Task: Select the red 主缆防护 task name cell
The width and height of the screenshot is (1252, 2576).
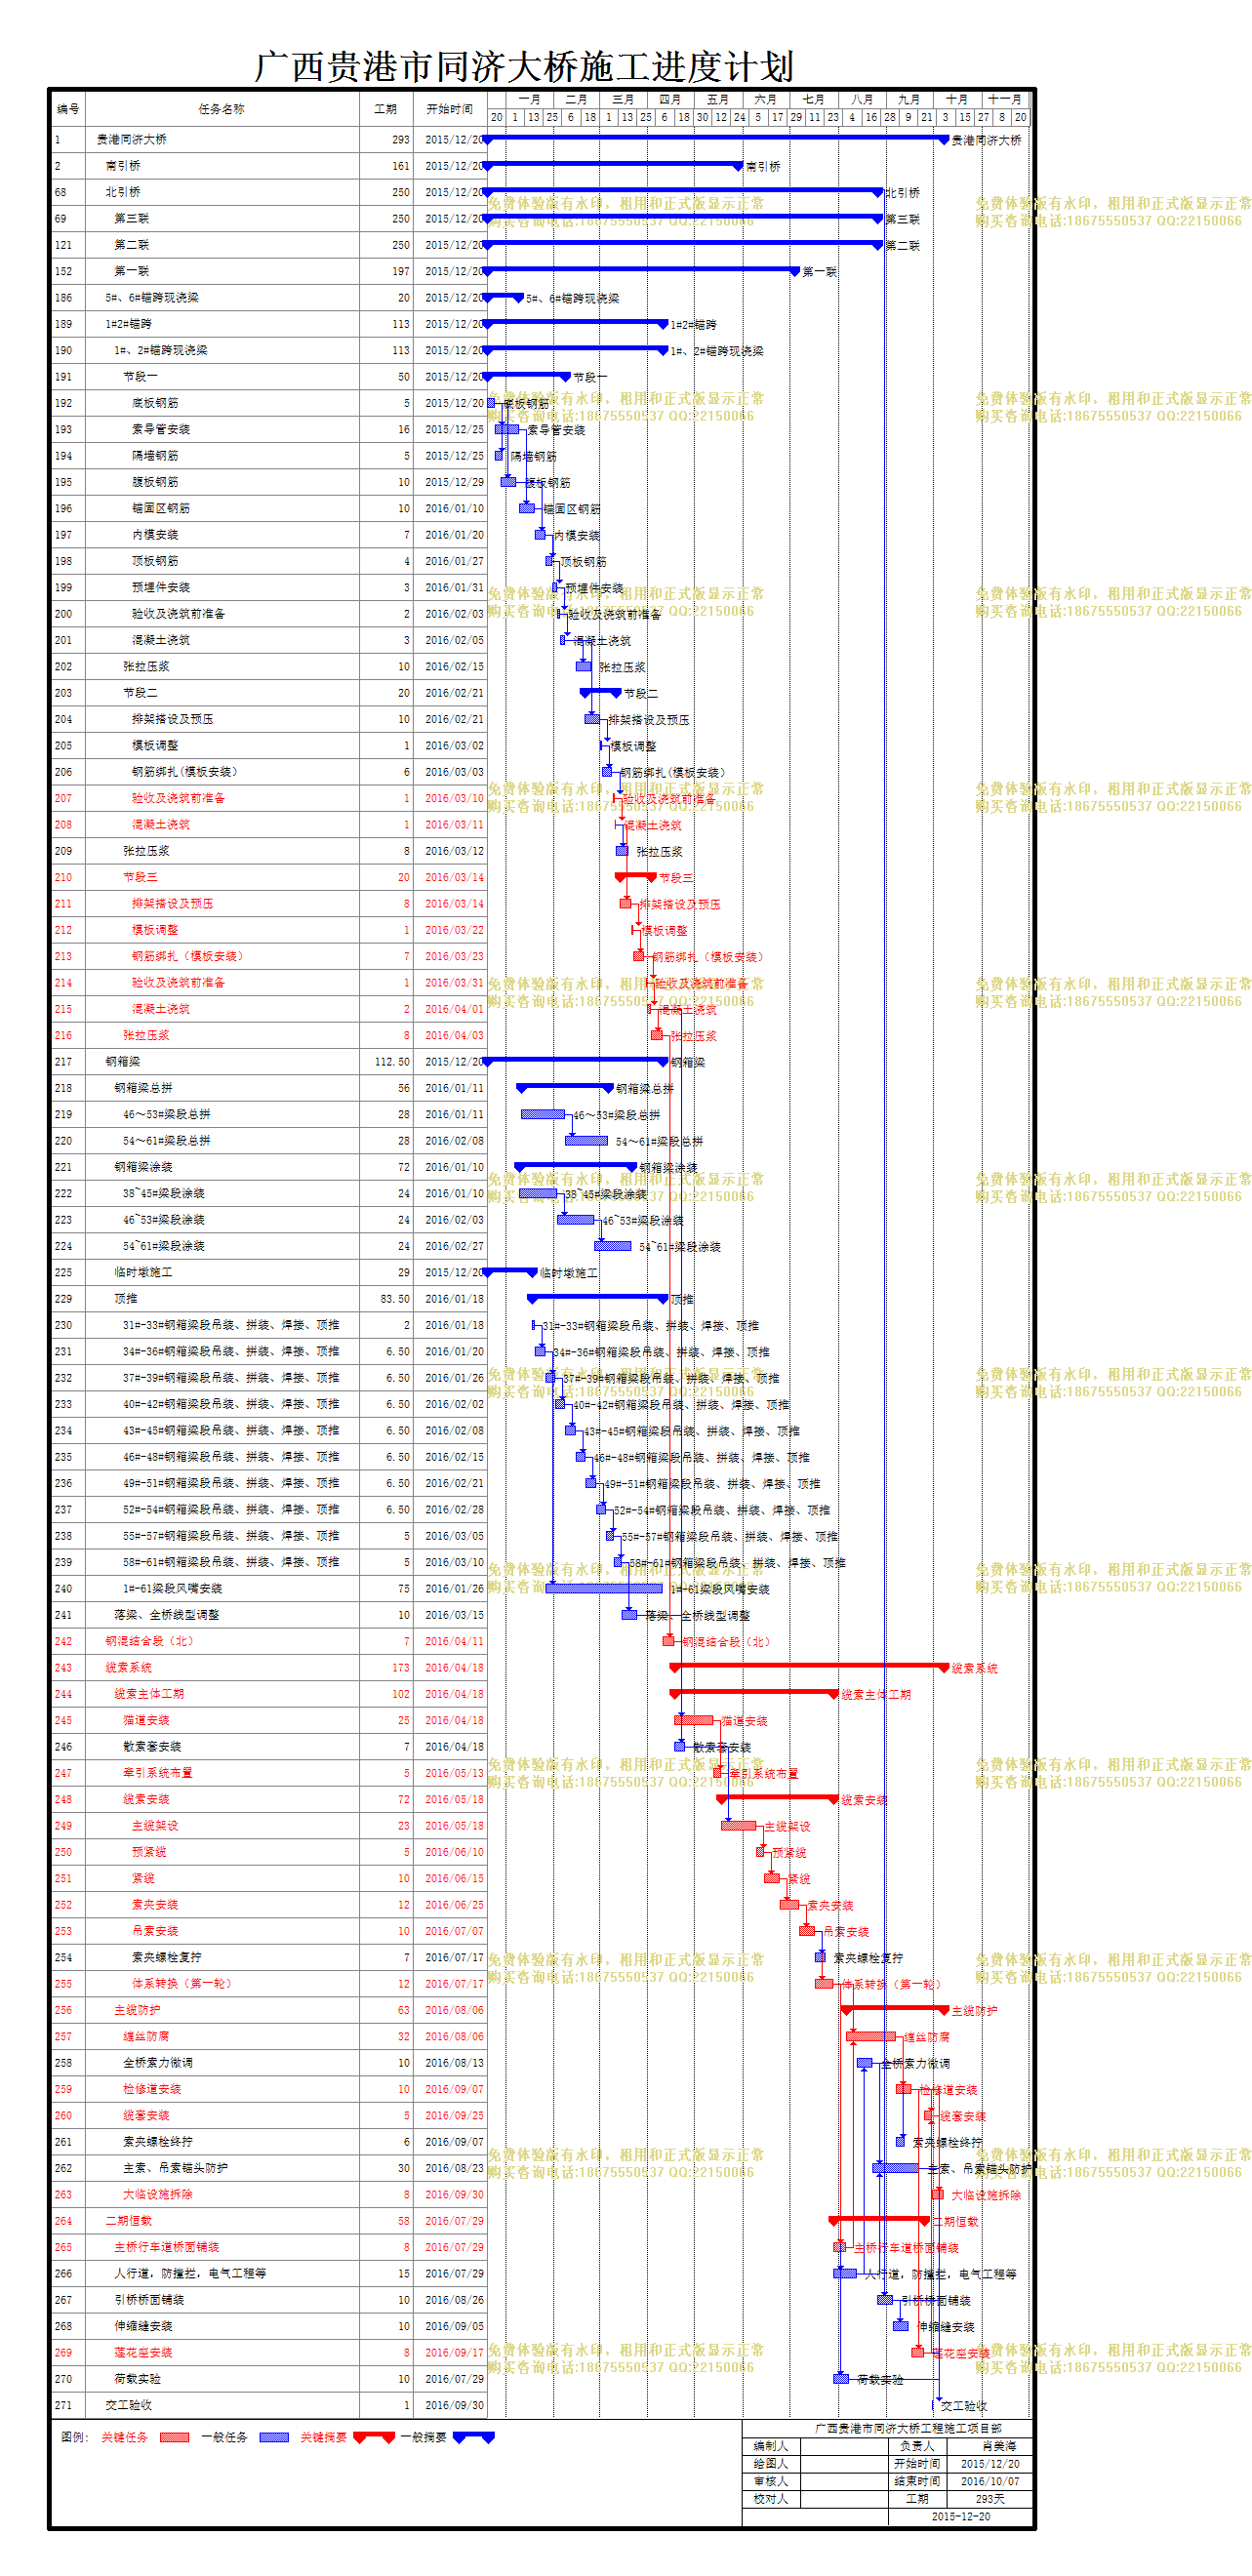Action: pos(137,2010)
